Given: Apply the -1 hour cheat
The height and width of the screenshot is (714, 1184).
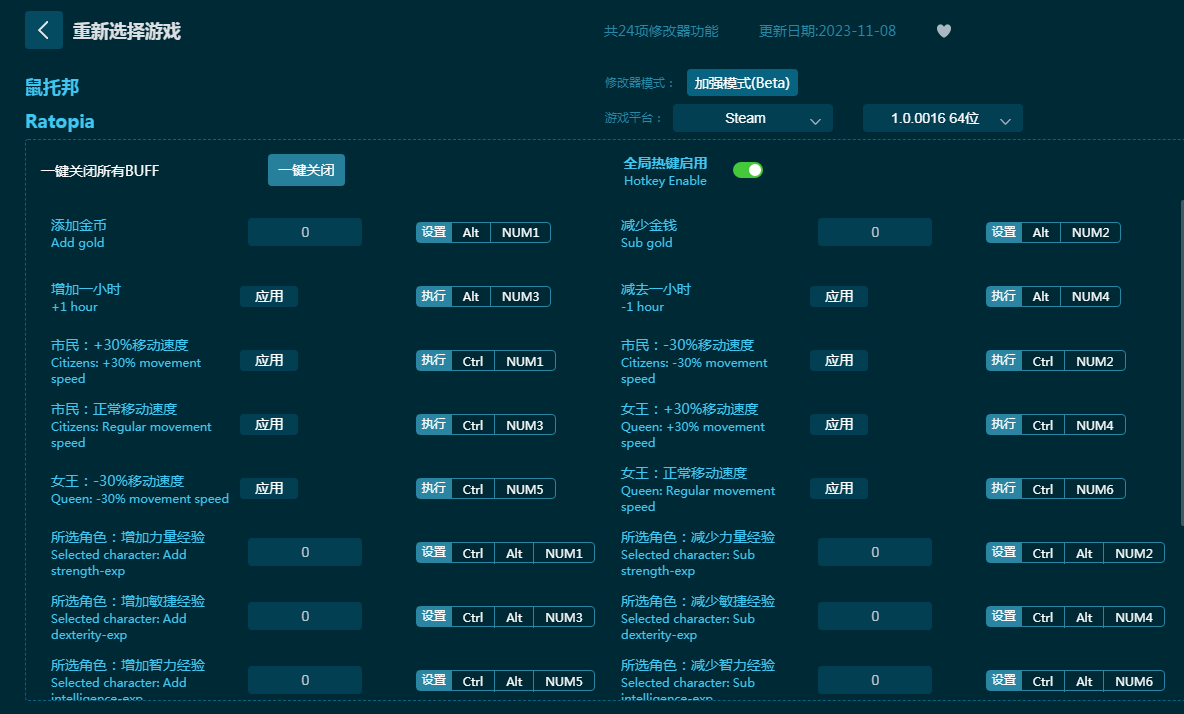Looking at the screenshot, I should click(x=839, y=296).
